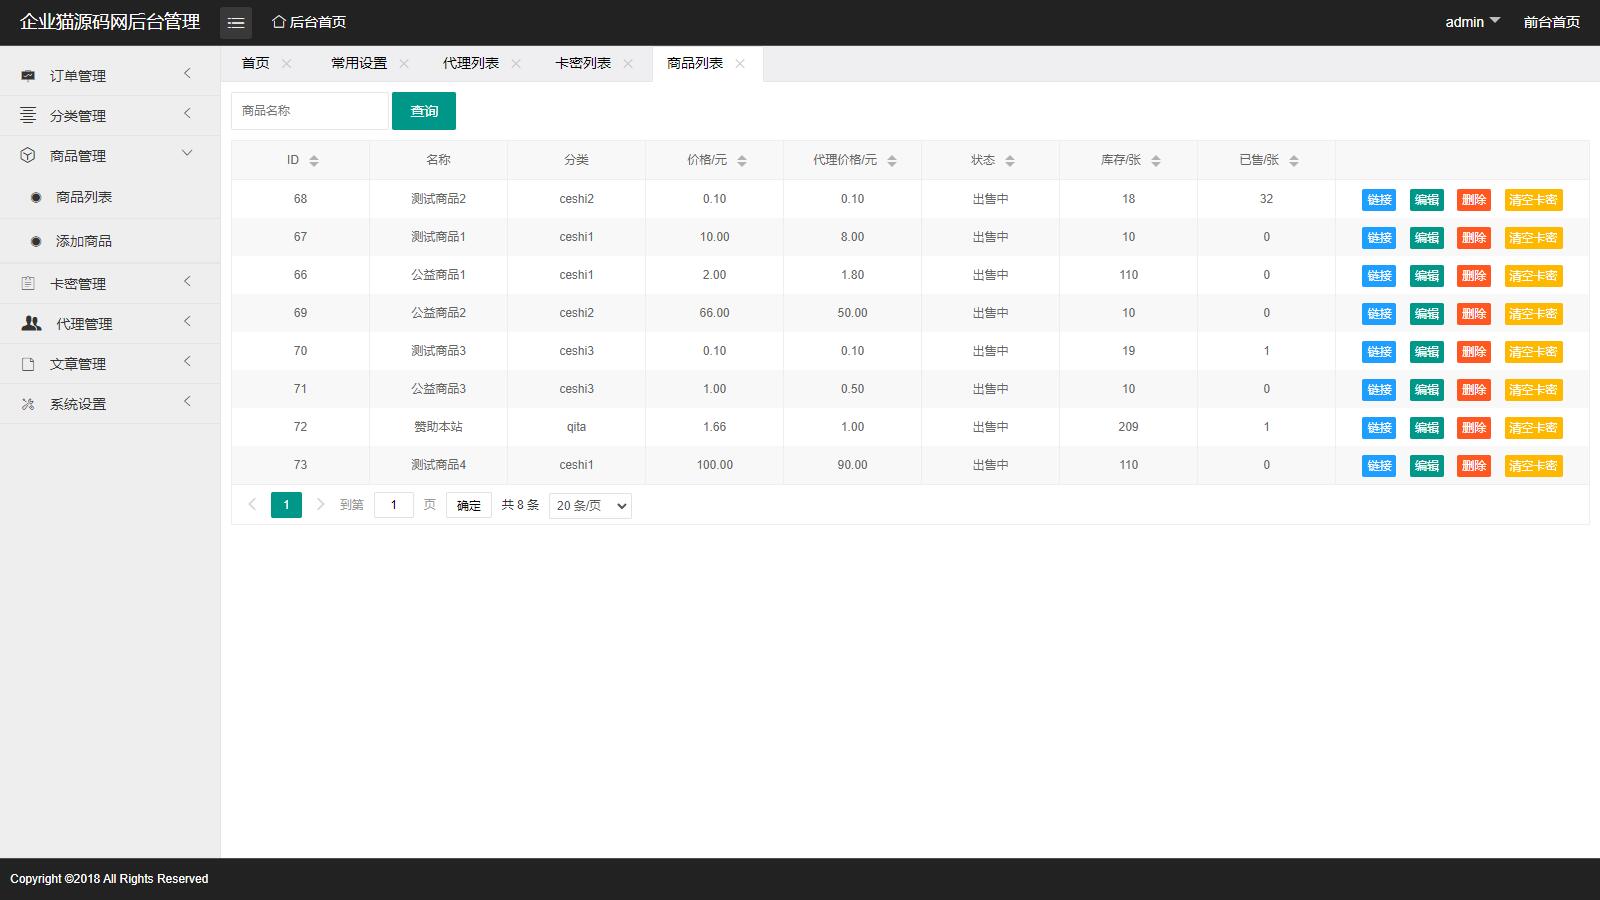Close the 代理列表 tab
The height and width of the screenshot is (900, 1600).
coord(516,64)
